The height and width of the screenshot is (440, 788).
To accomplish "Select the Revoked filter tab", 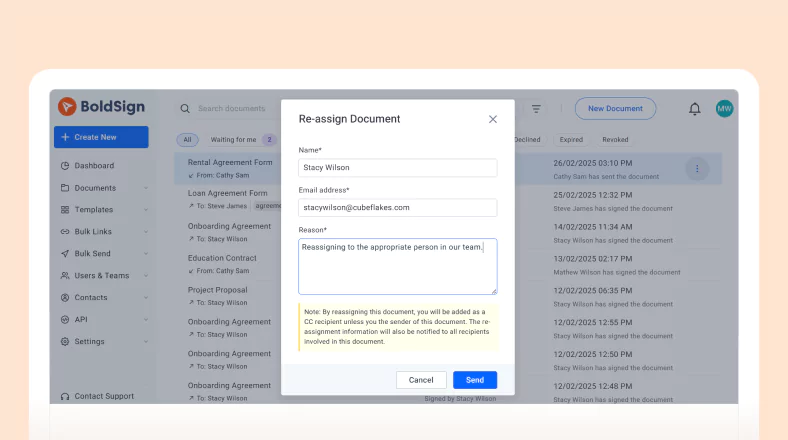I will [x=615, y=140].
